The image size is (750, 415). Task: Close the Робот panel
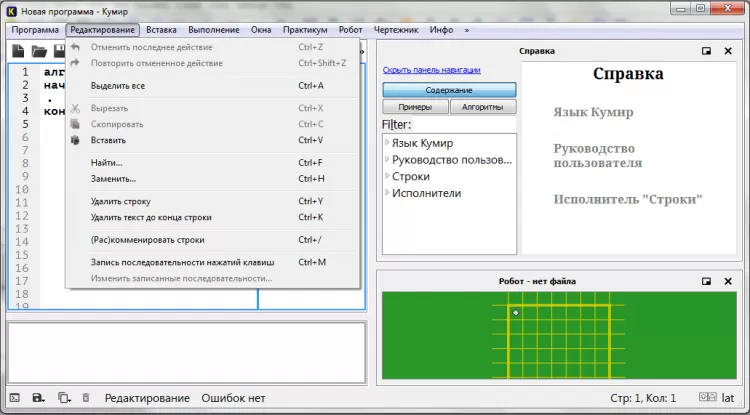728,282
